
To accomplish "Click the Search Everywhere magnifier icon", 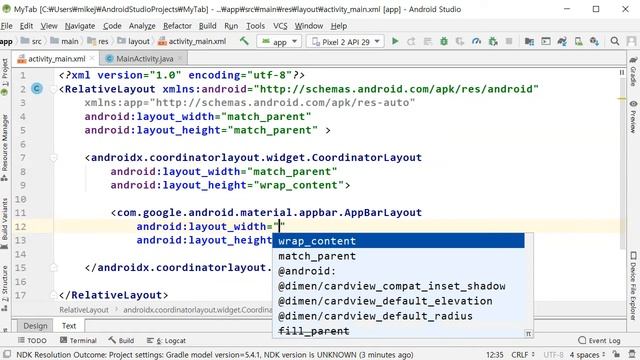I will [x=615, y=41].
